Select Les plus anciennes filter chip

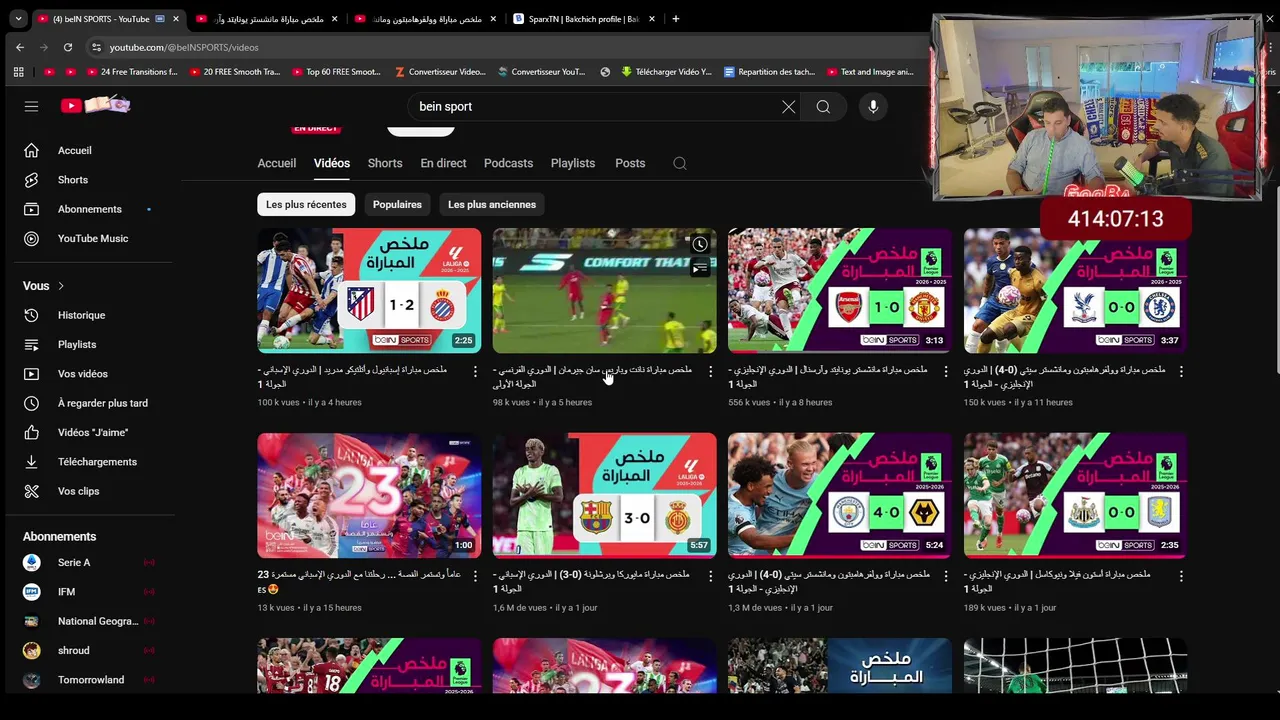tap(492, 204)
